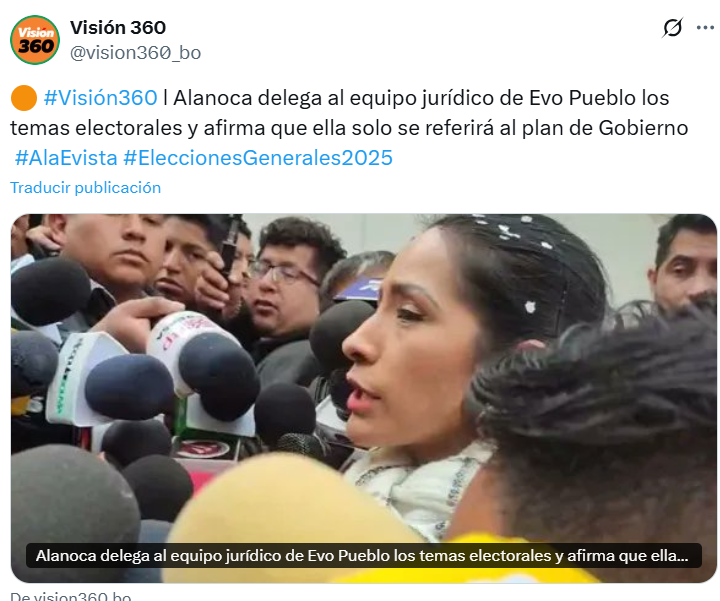Click the Traducir publicación link
Image resolution: width=720 pixels, height=601 pixels.
tap(85, 188)
